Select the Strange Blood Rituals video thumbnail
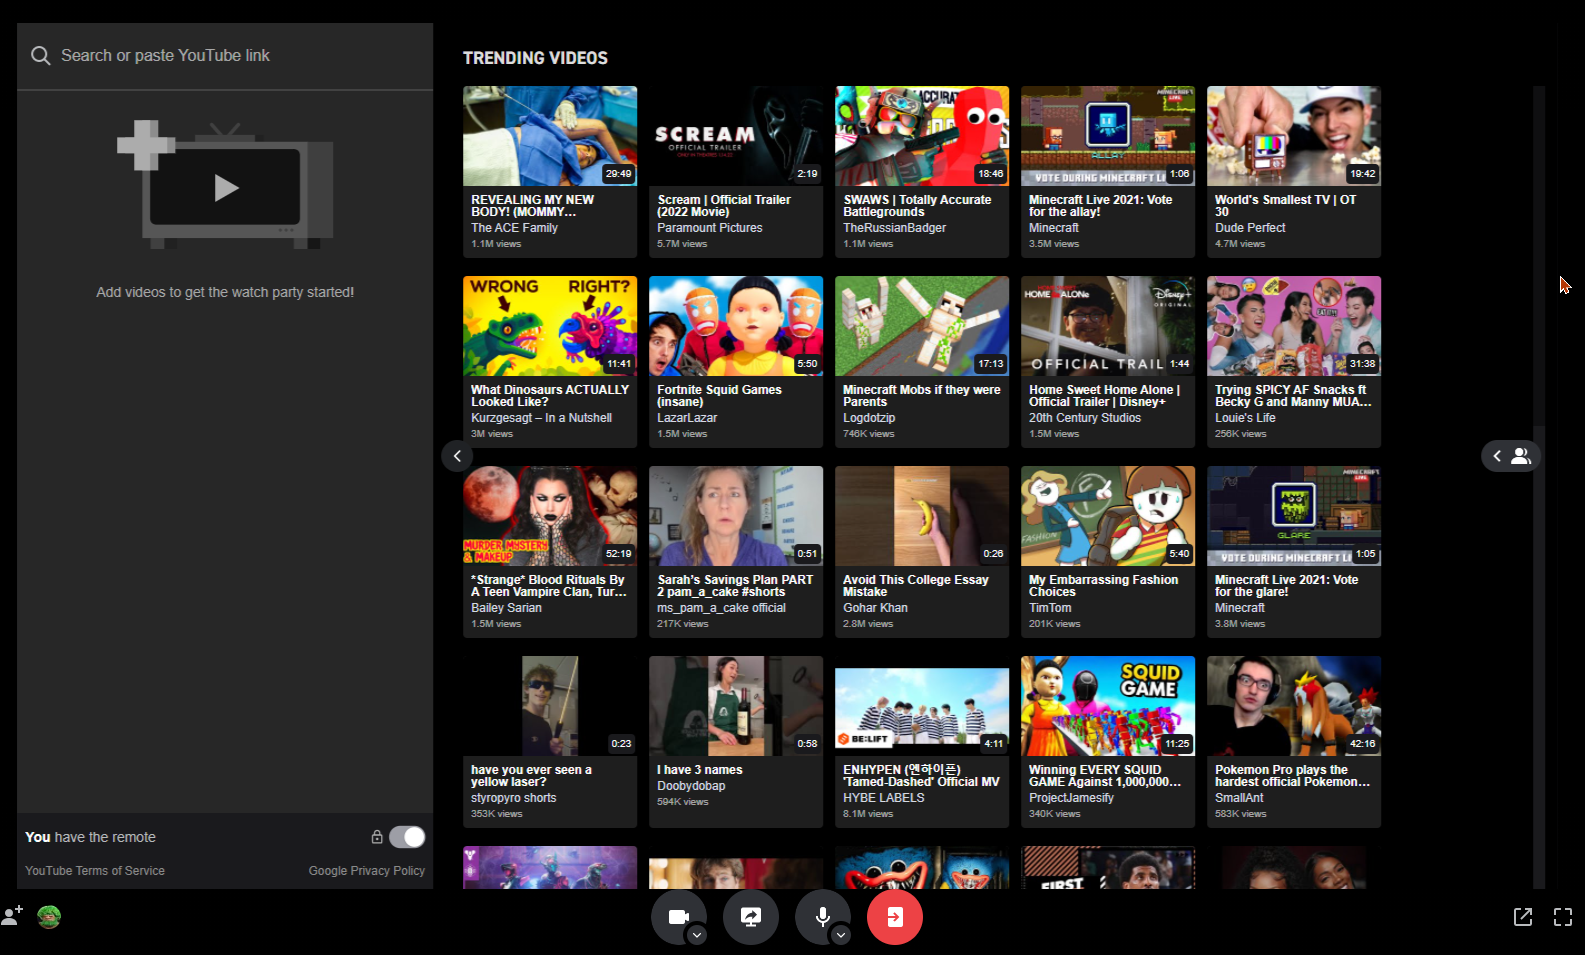The height and width of the screenshot is (955, 1585). pyautogui.click(x=550, y=516)
